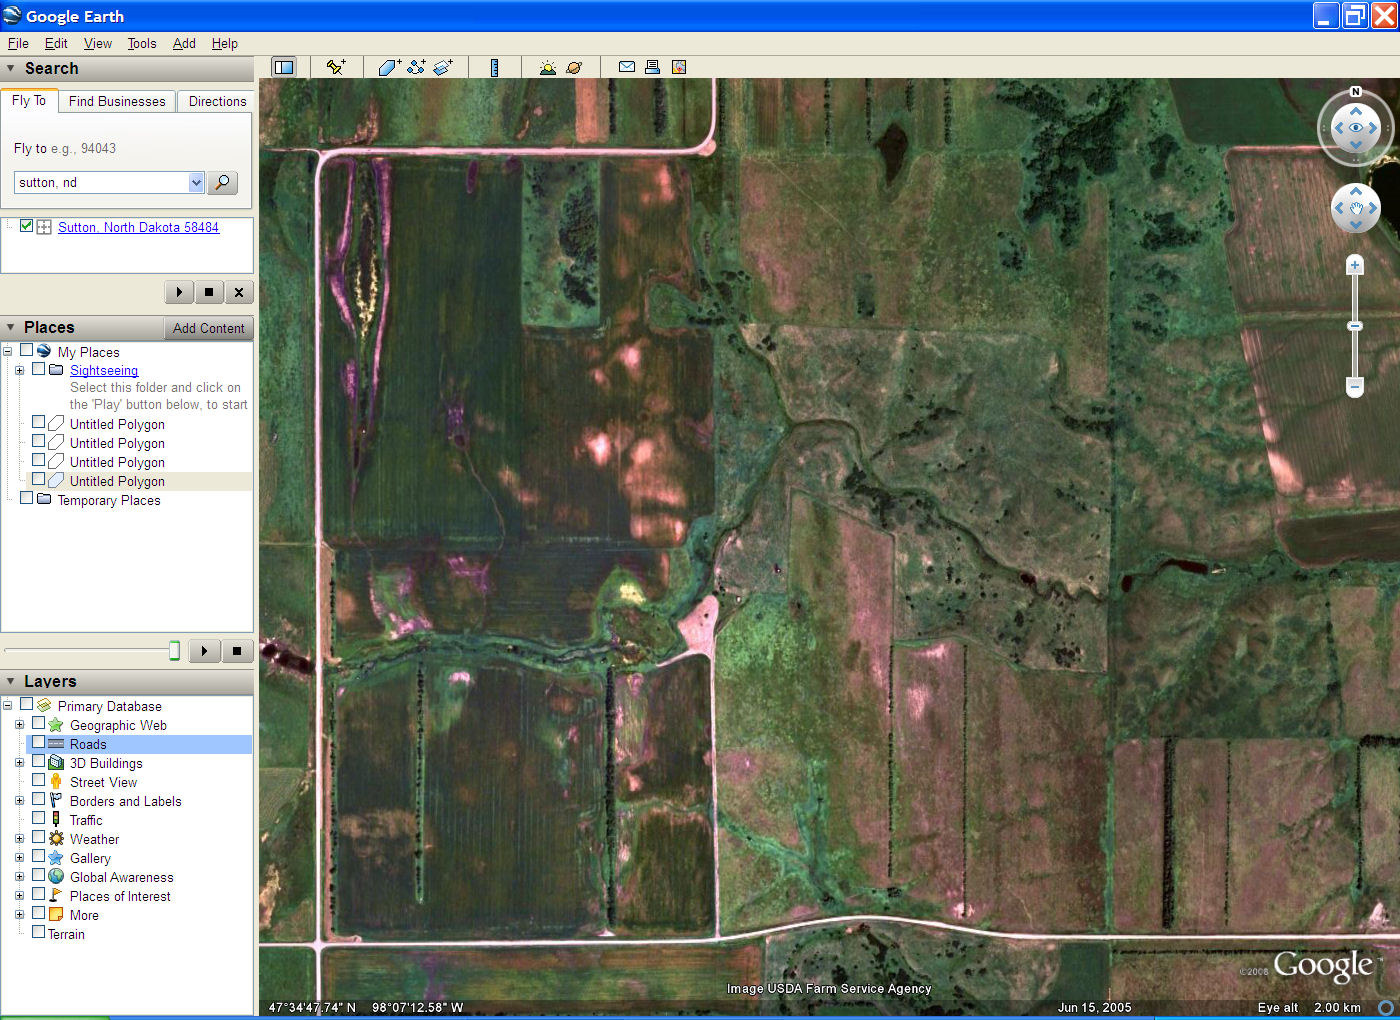Open the Edit menu

56,43
